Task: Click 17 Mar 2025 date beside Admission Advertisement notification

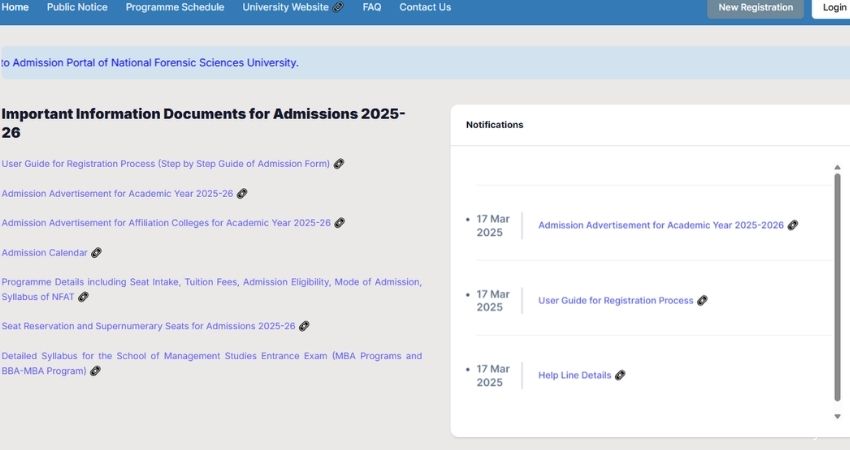Action: click(493, 226)
